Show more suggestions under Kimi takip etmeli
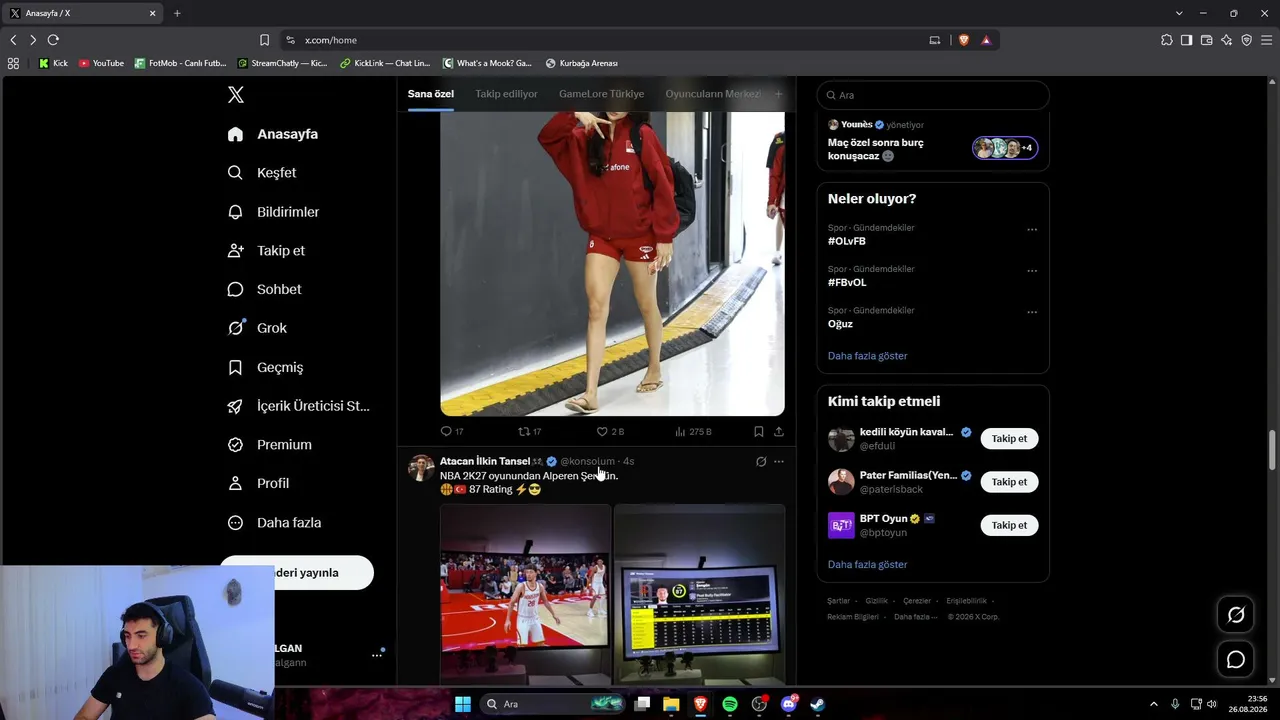The image size is (1280, 720). [867, 565]
